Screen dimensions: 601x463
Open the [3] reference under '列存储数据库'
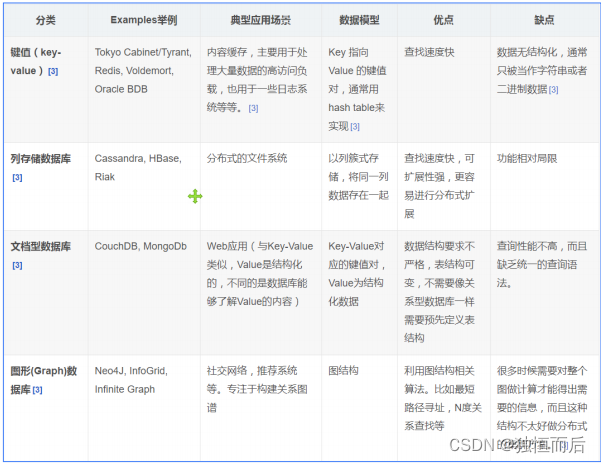[x=17, y=177]
